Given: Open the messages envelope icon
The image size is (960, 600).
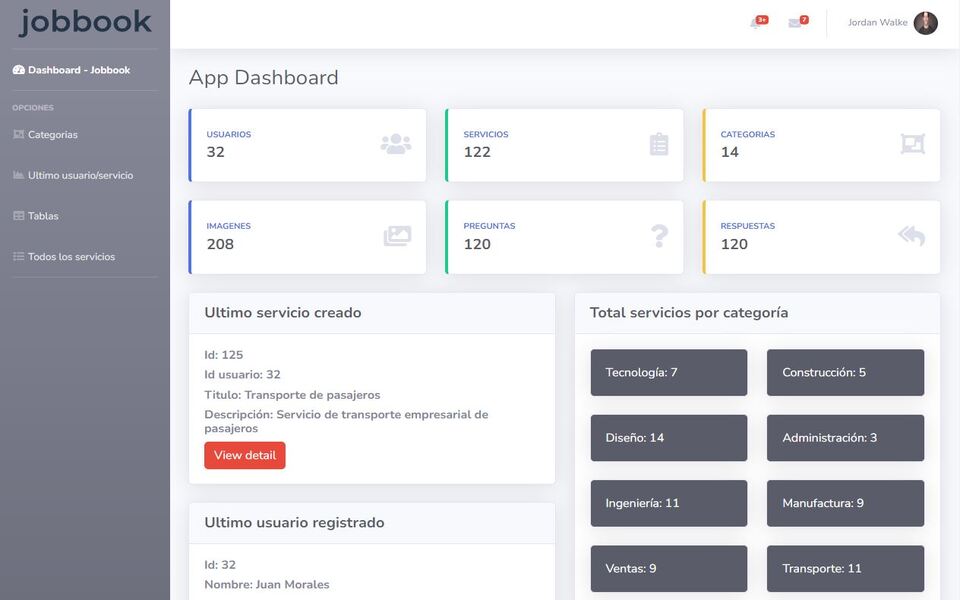Looking at the screenshot, I should pos(795,23).
